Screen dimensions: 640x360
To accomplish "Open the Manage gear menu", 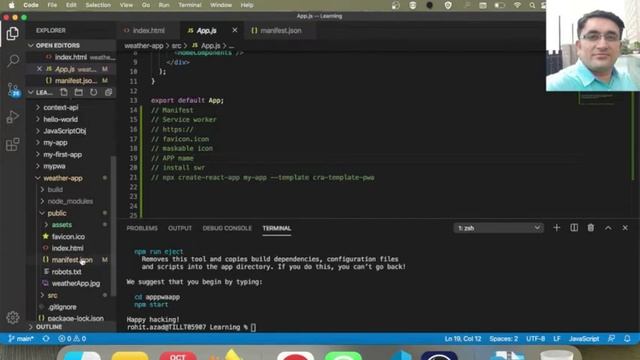I will click(x=13, y=317).
